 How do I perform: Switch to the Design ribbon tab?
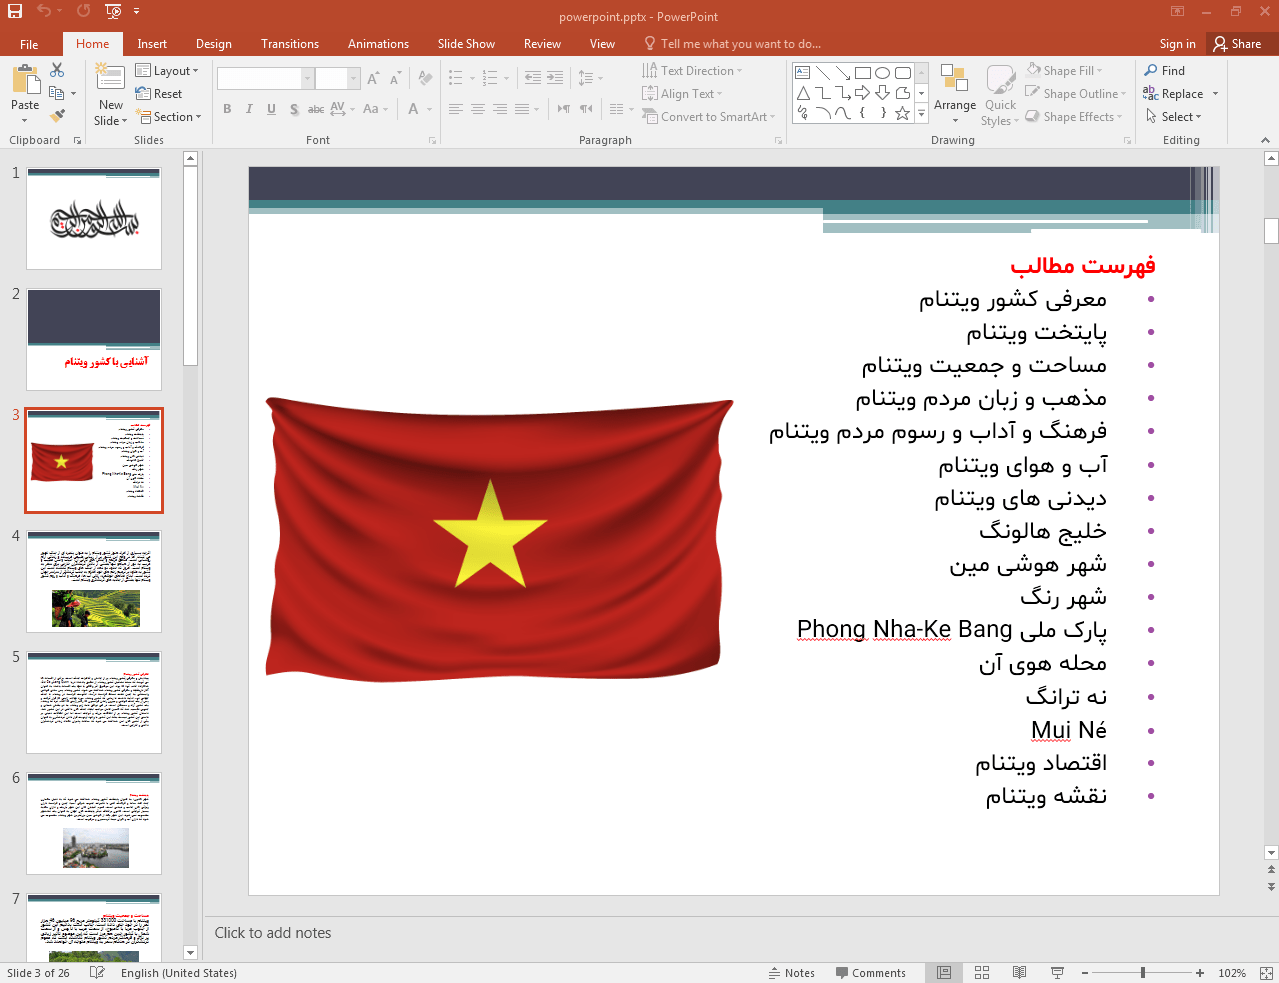click(213, 43)
